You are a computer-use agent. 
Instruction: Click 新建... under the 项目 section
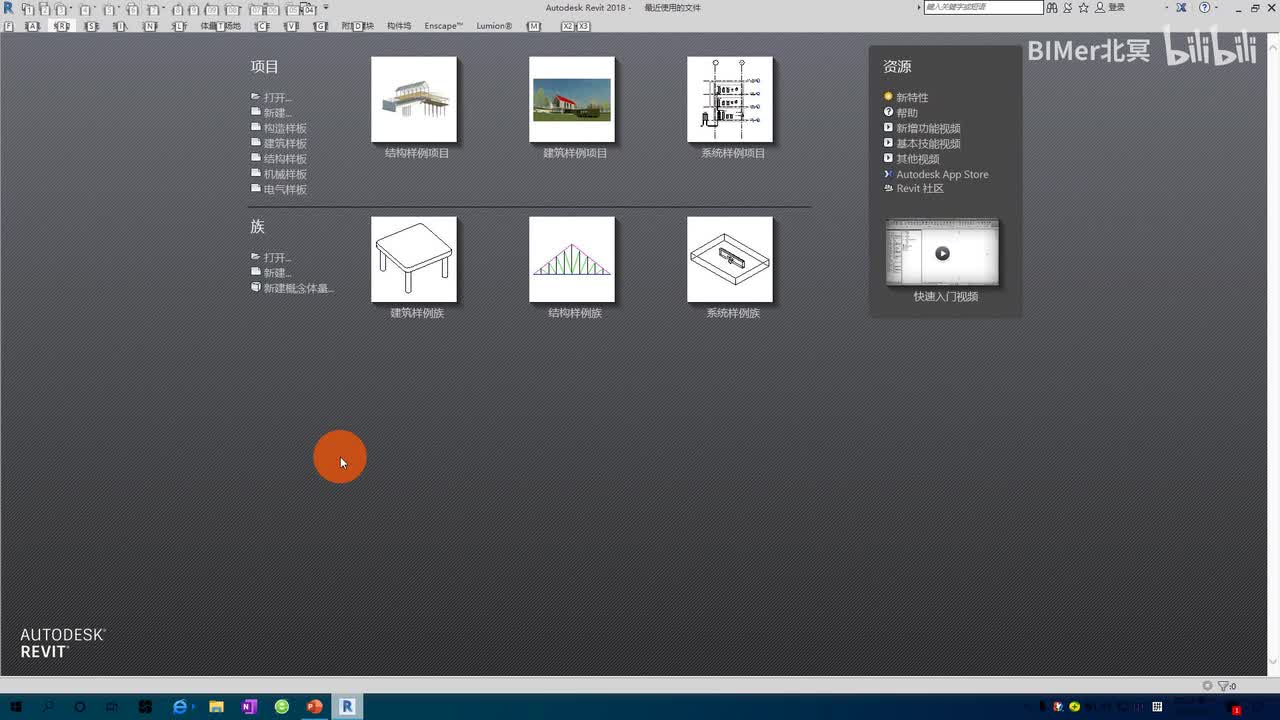pos(271,113)
